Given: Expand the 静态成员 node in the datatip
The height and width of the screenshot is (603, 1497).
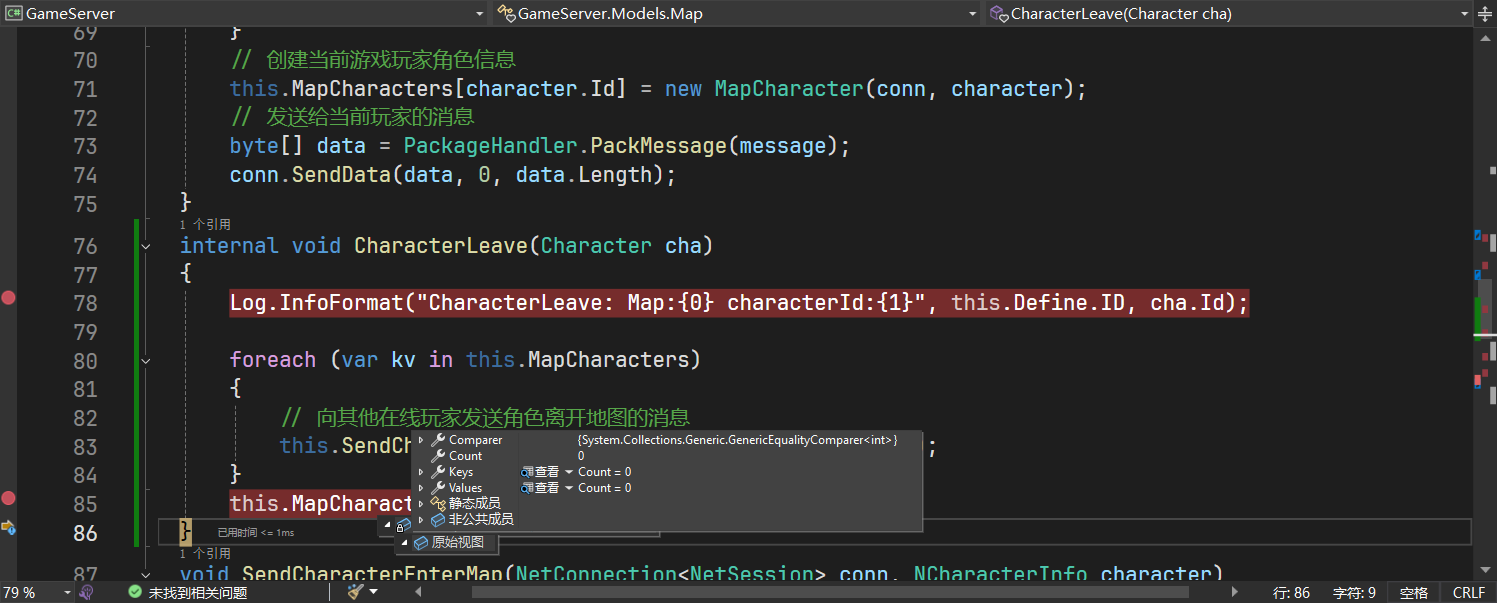Looking at the screenshot, I should (421, 504).
